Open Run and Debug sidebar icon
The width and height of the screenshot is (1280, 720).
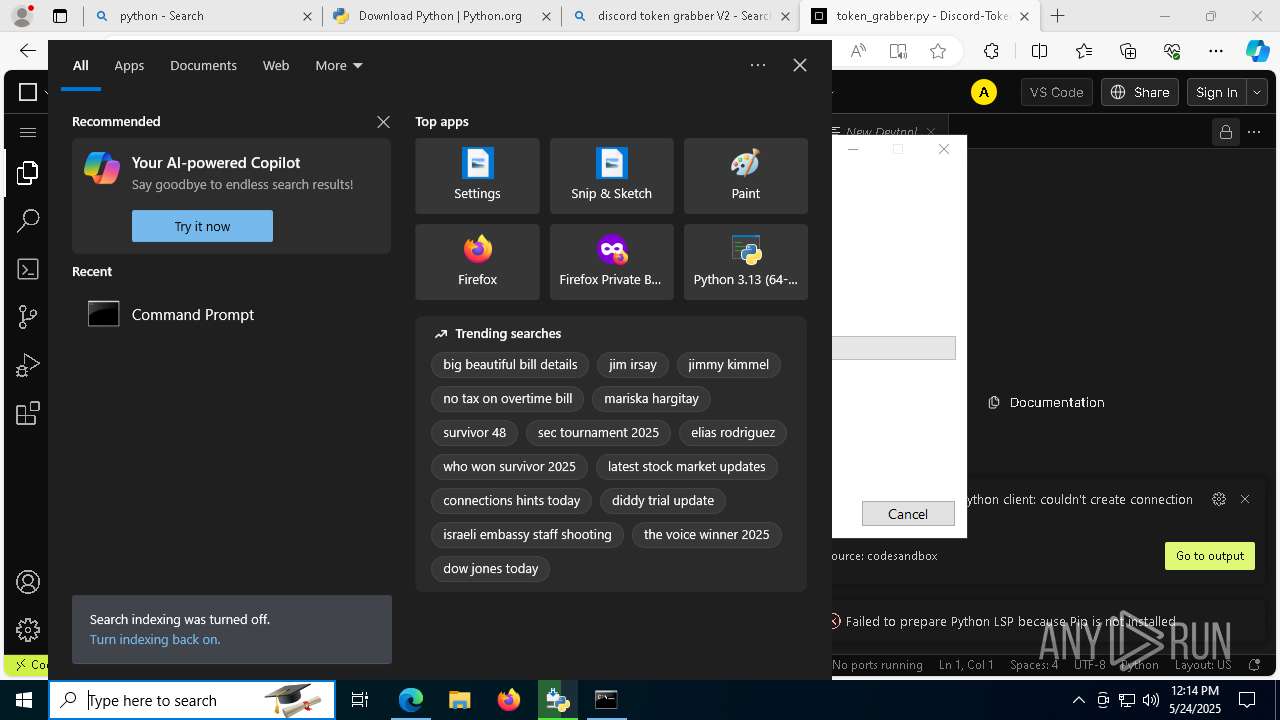click(x=28, y=365)
